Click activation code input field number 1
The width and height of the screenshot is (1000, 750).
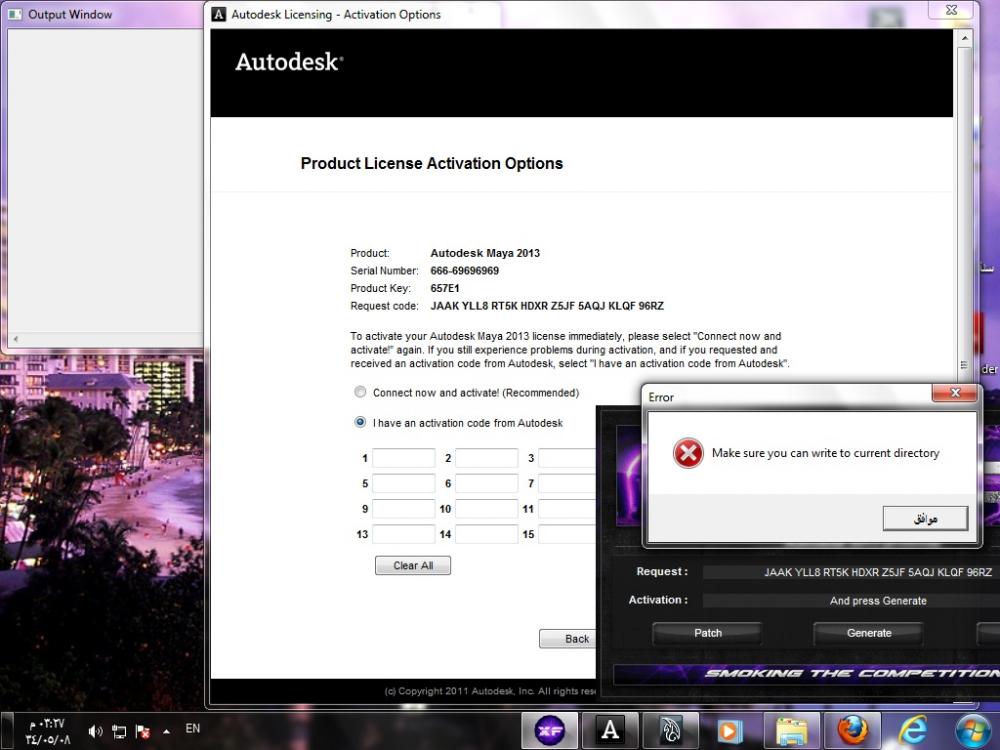pos(404,458)
